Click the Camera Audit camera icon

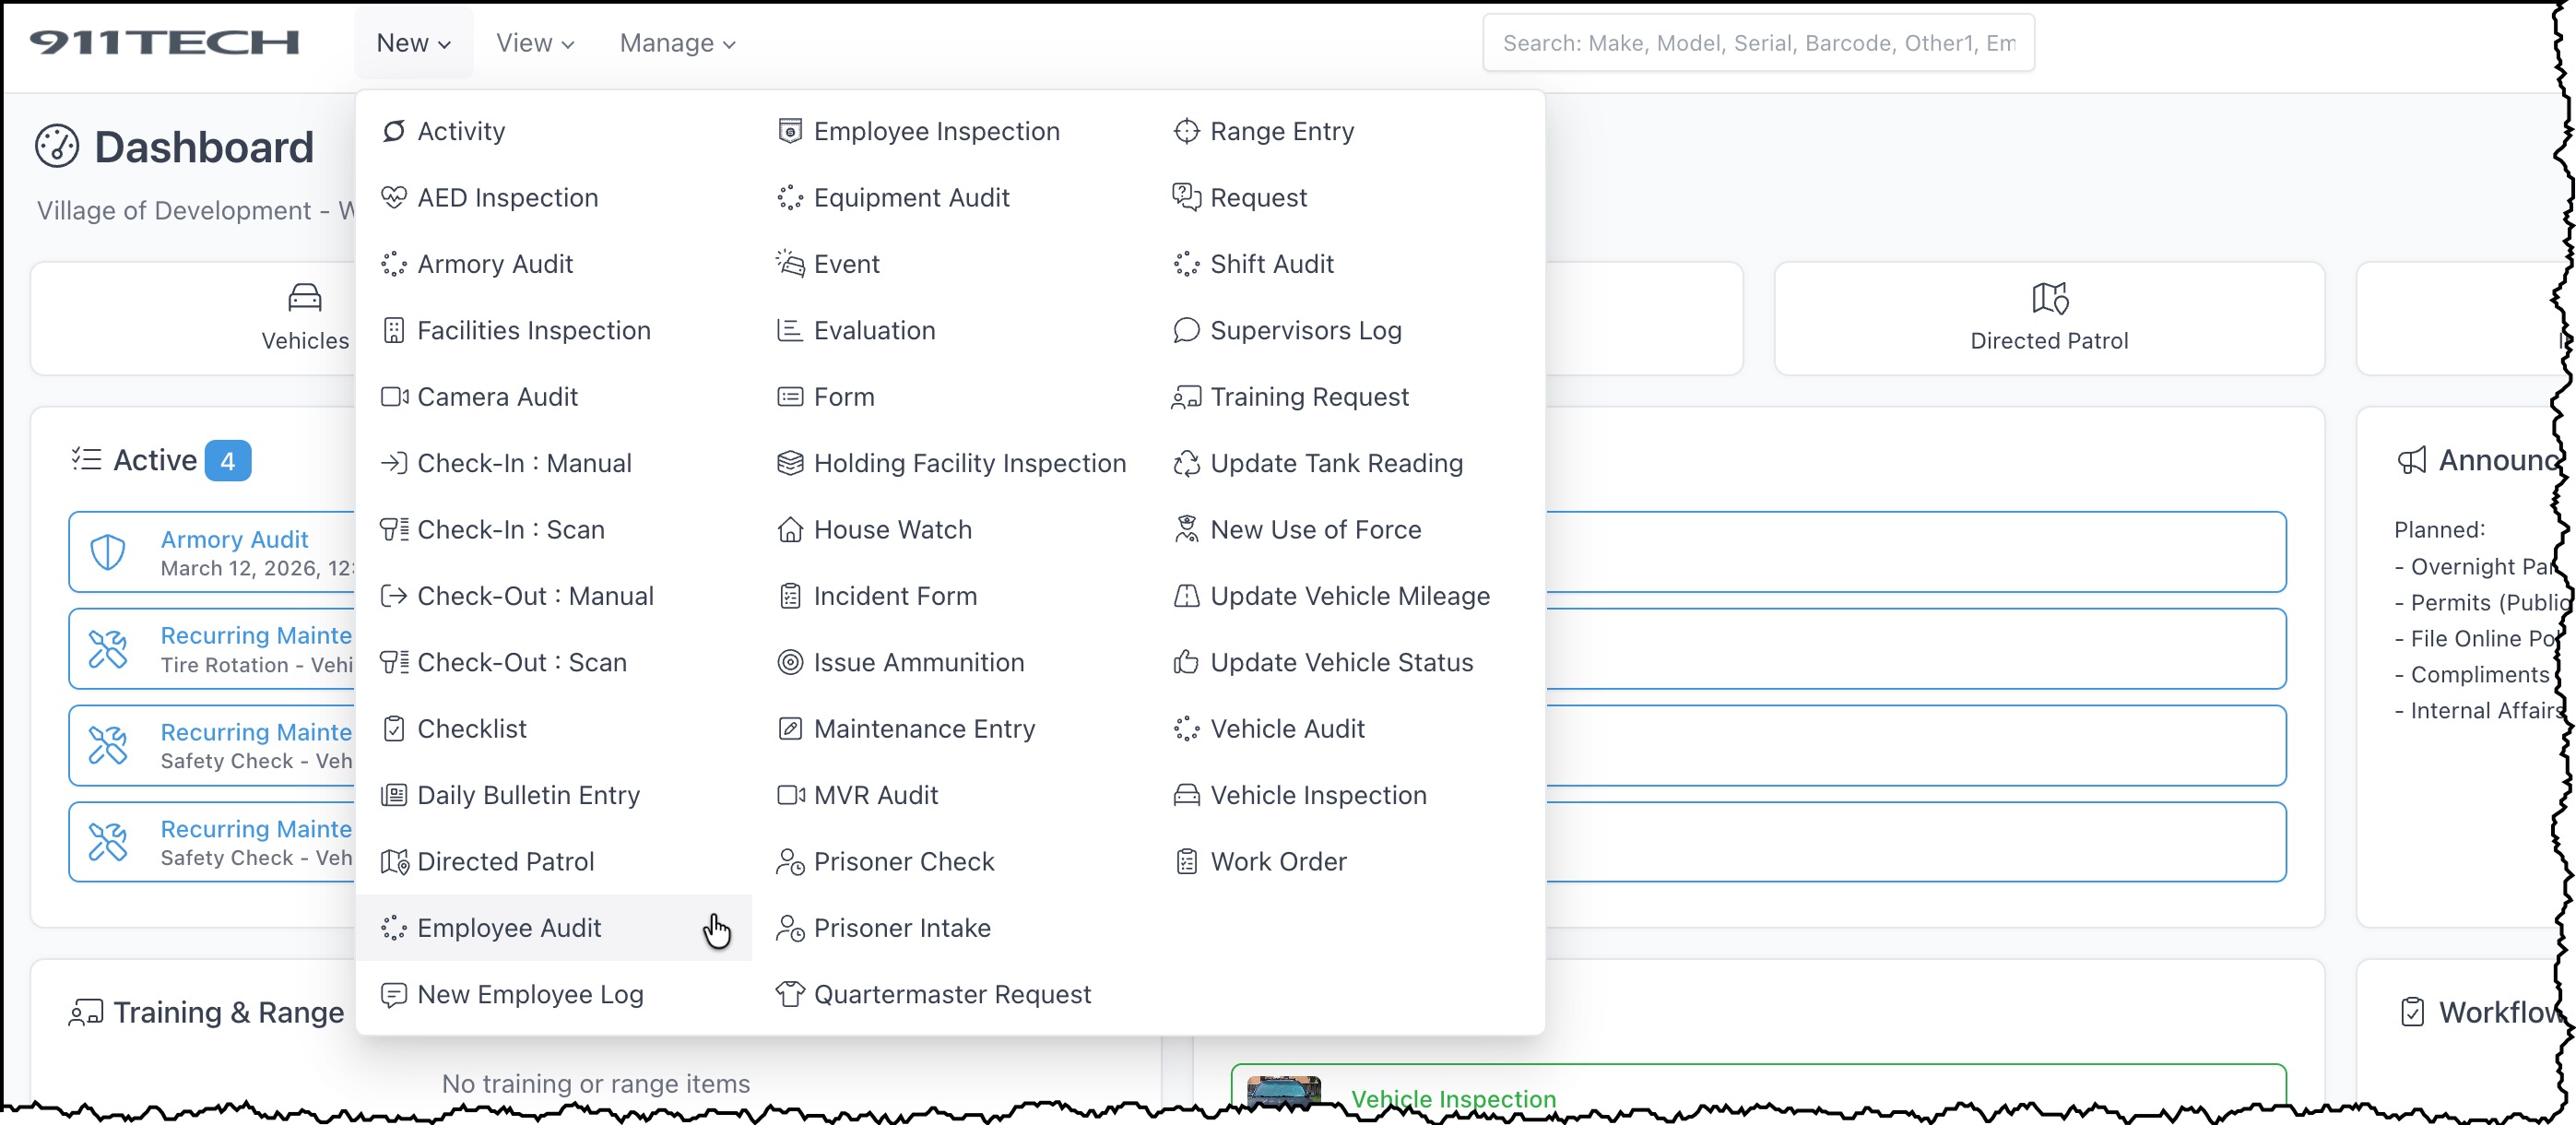pos(393,397)
